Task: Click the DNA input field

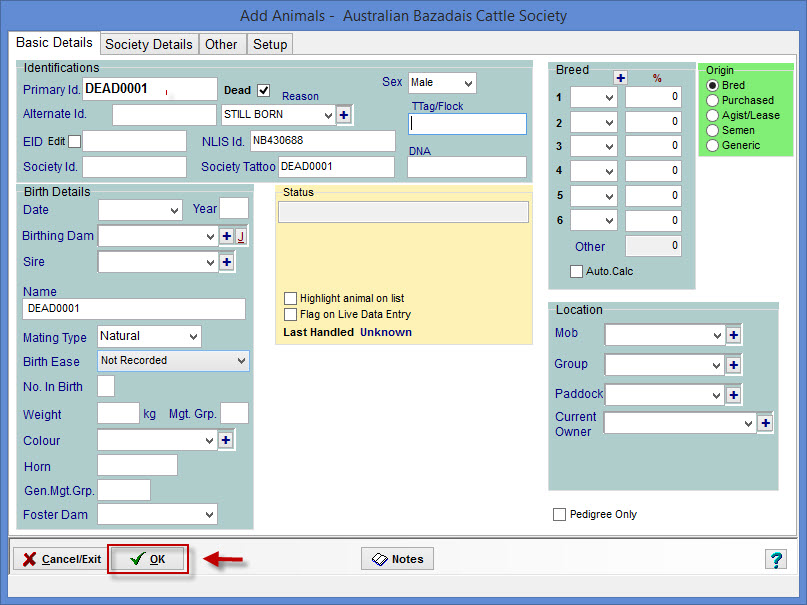Action: click(467, 167)
